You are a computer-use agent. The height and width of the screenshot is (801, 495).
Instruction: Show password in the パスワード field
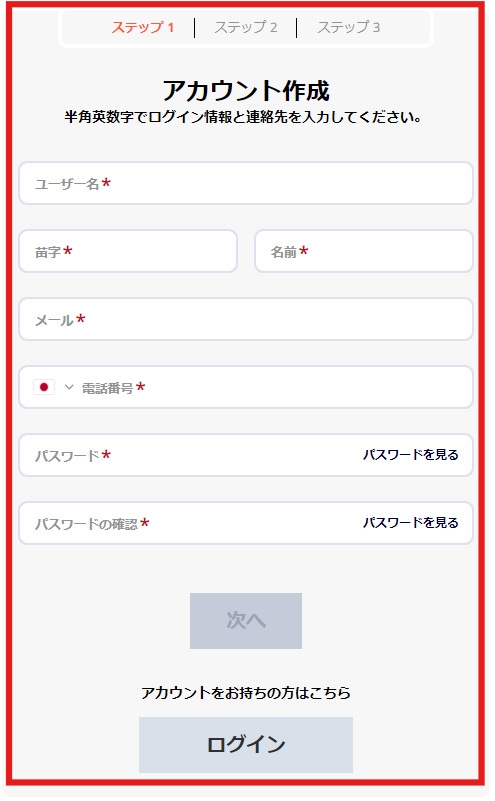[x=411, y=455]
